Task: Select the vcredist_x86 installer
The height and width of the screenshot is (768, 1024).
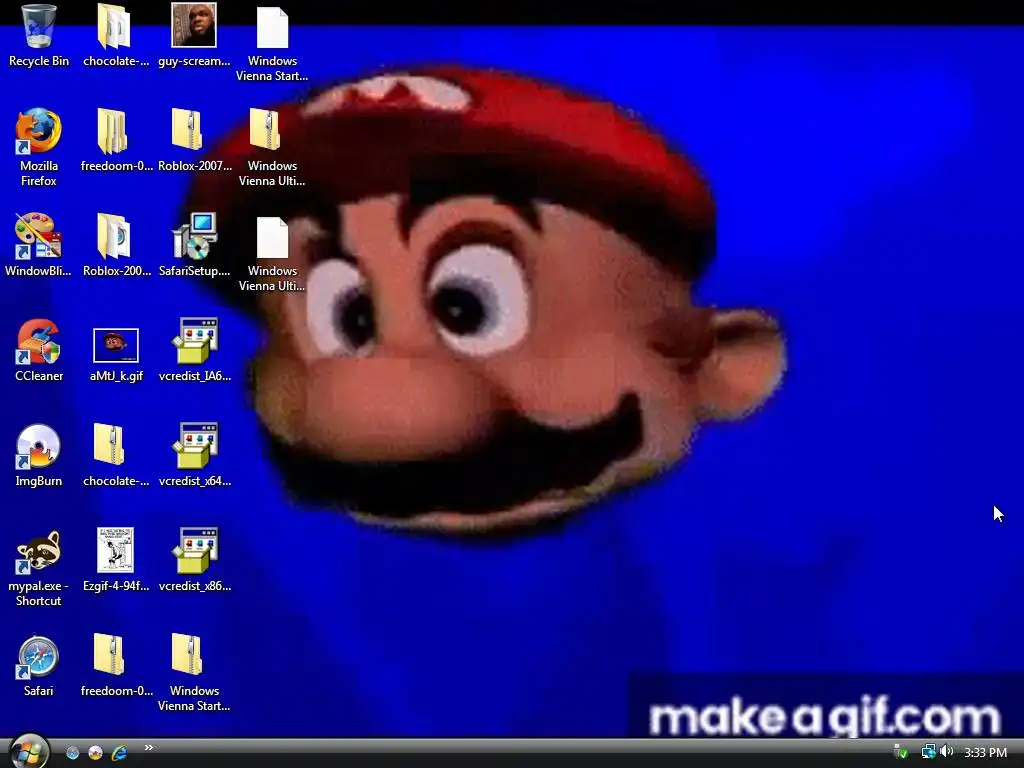Action: coord(195,551)
